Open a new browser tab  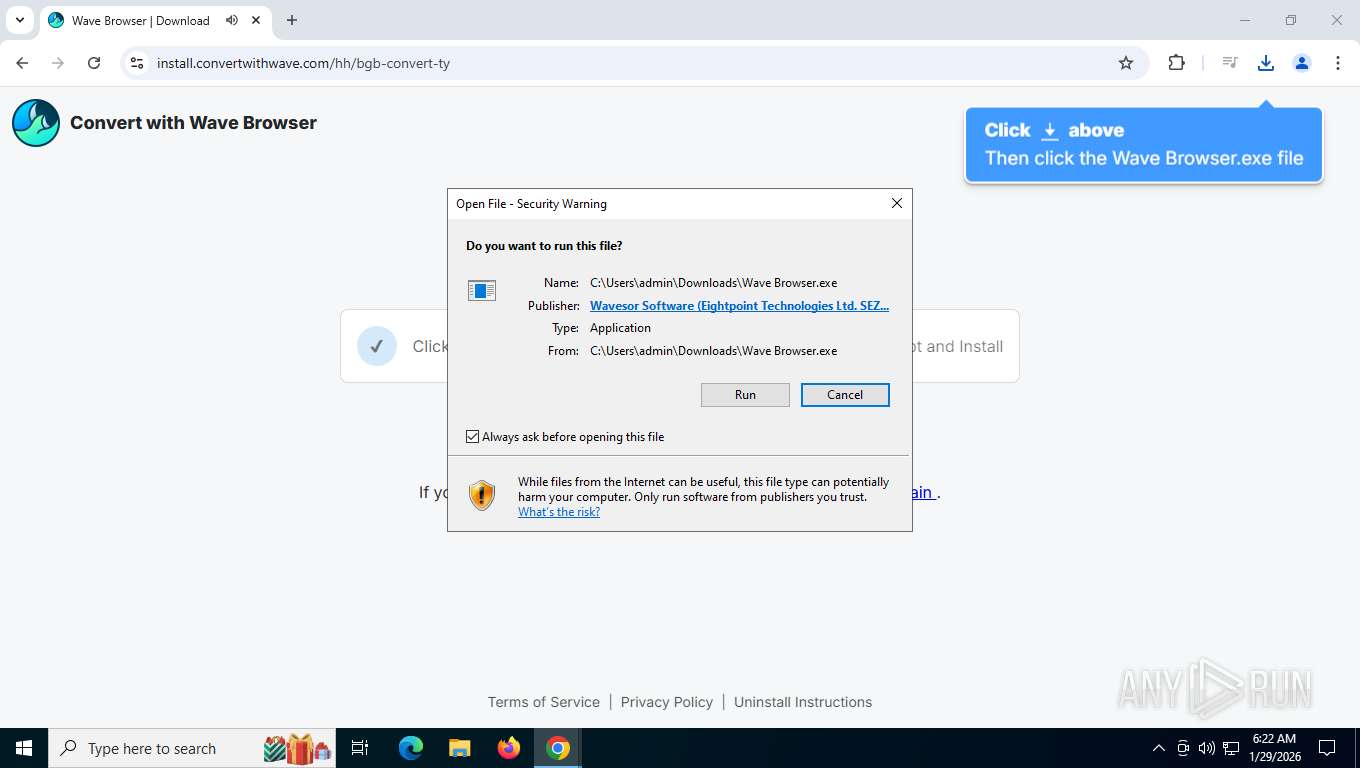pos(292,20)
